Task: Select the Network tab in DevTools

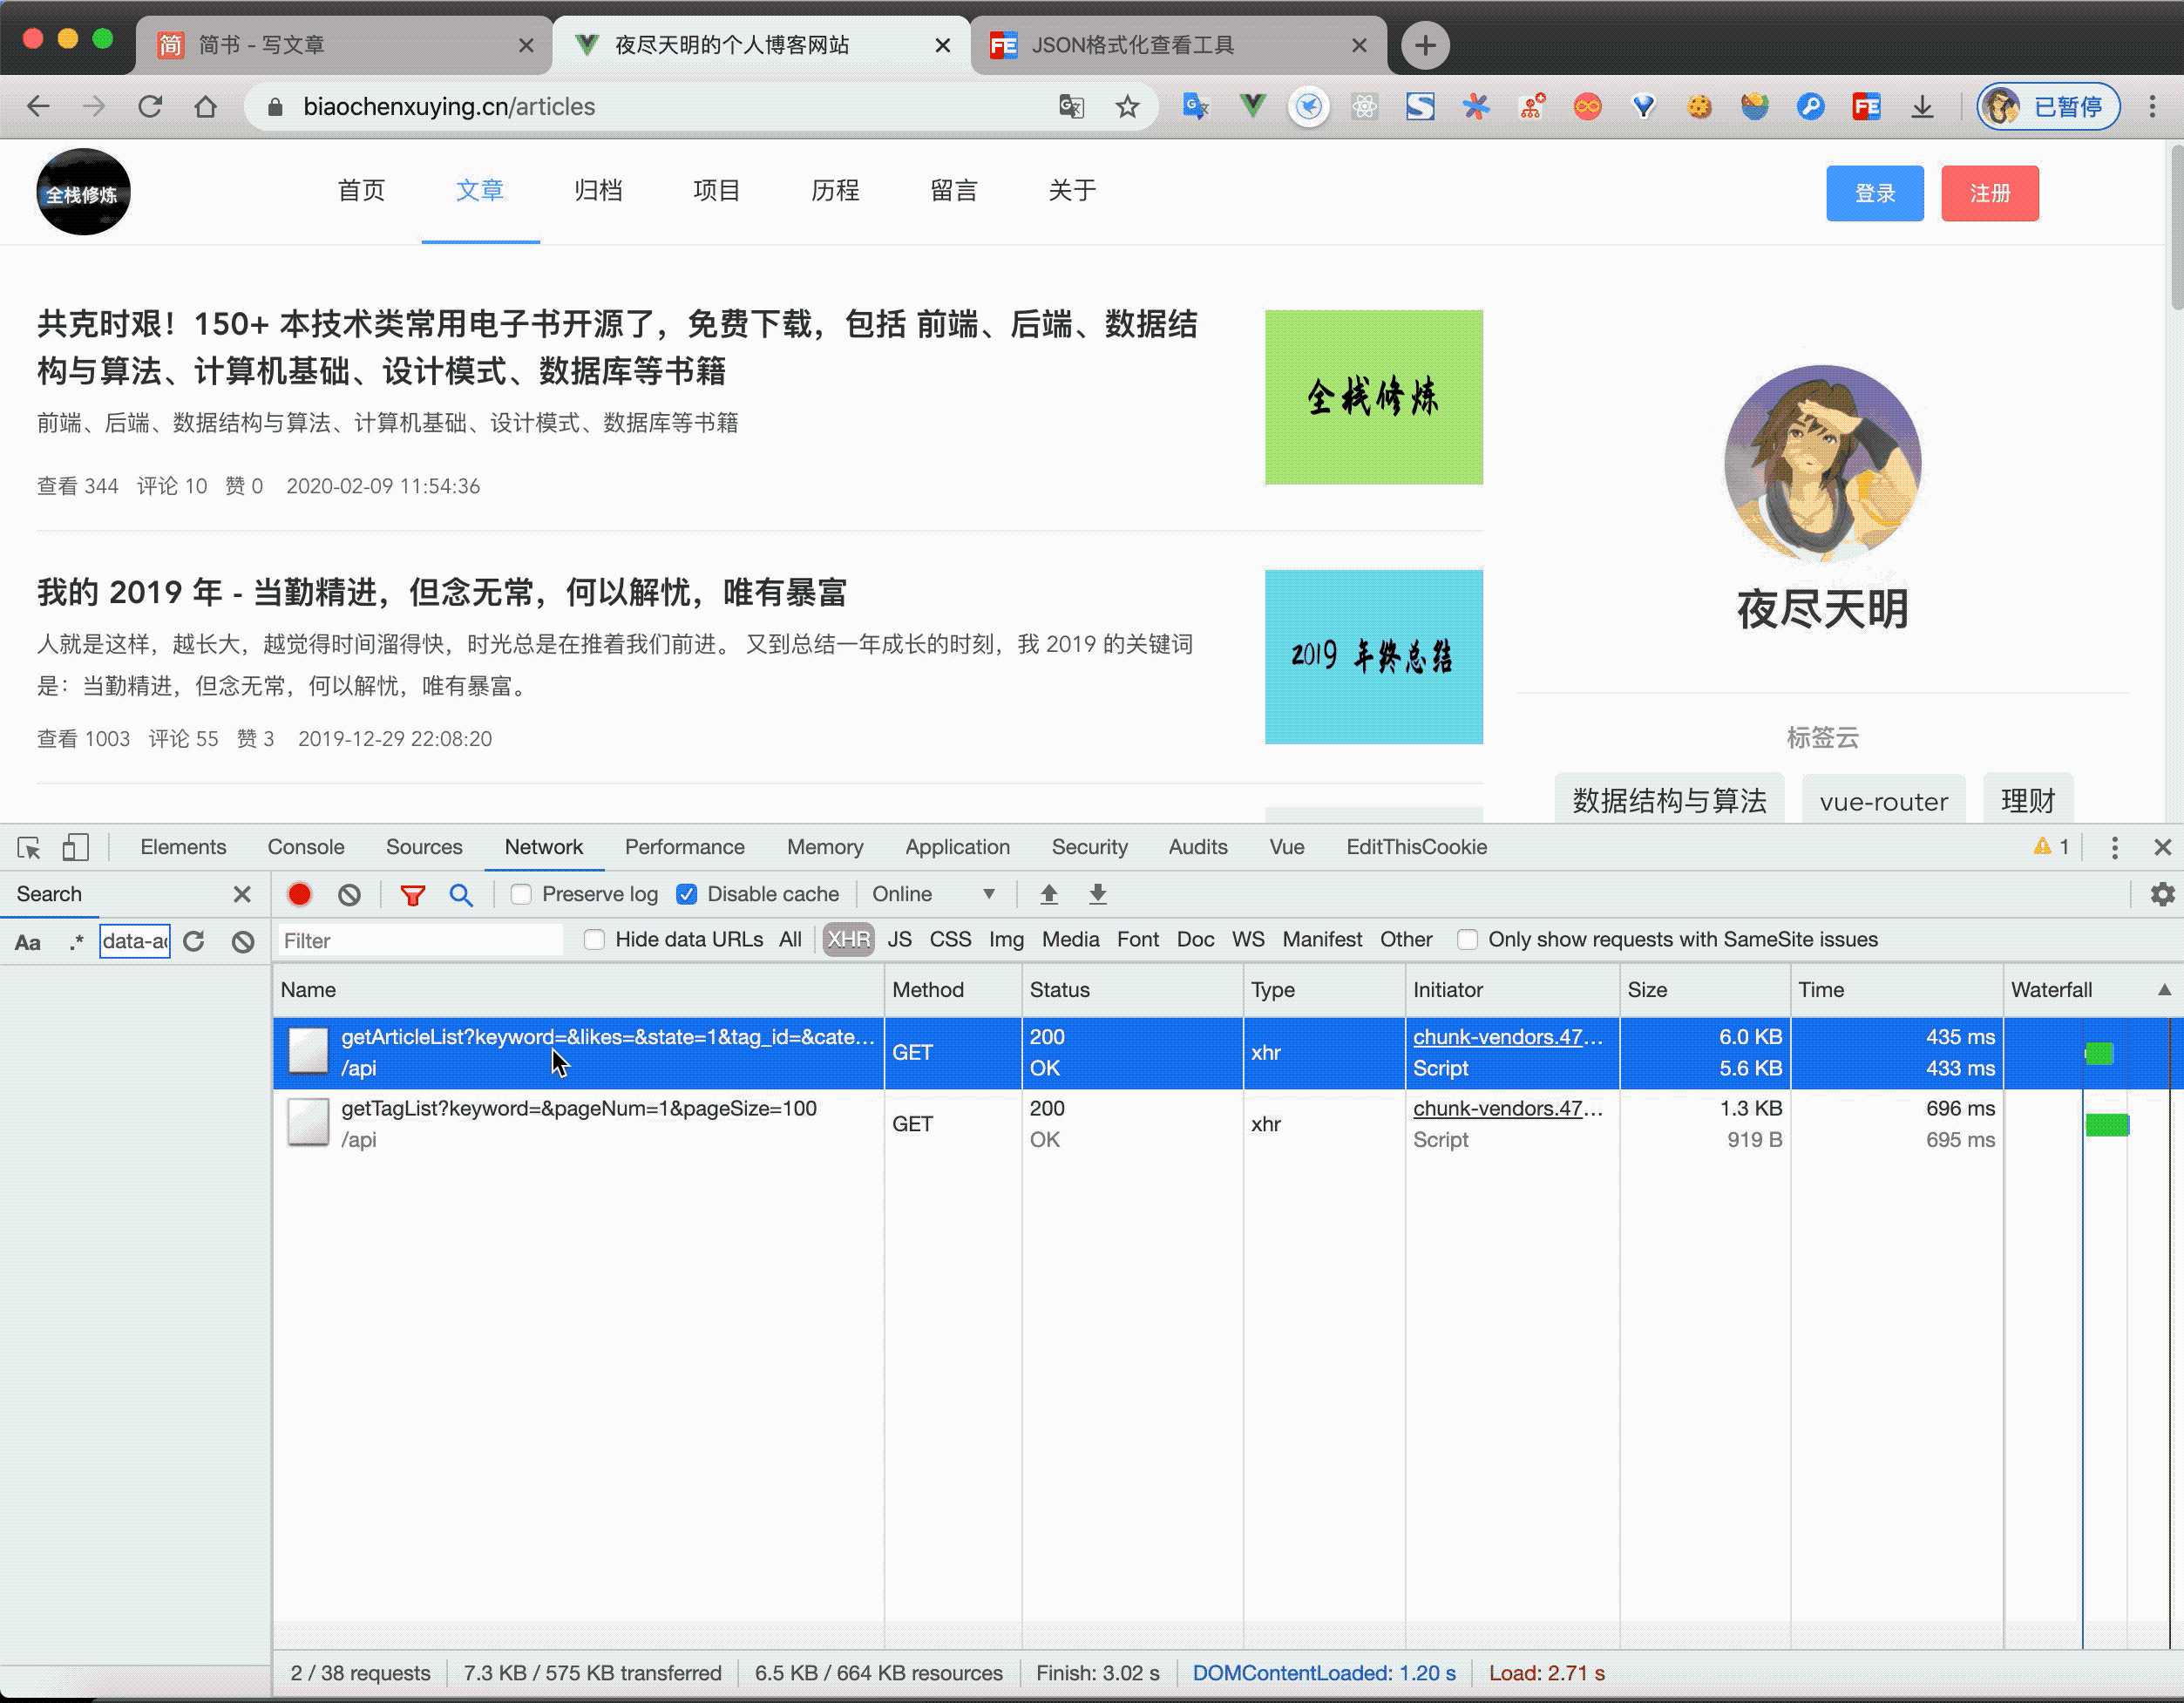Action: [x=544, y=847]
